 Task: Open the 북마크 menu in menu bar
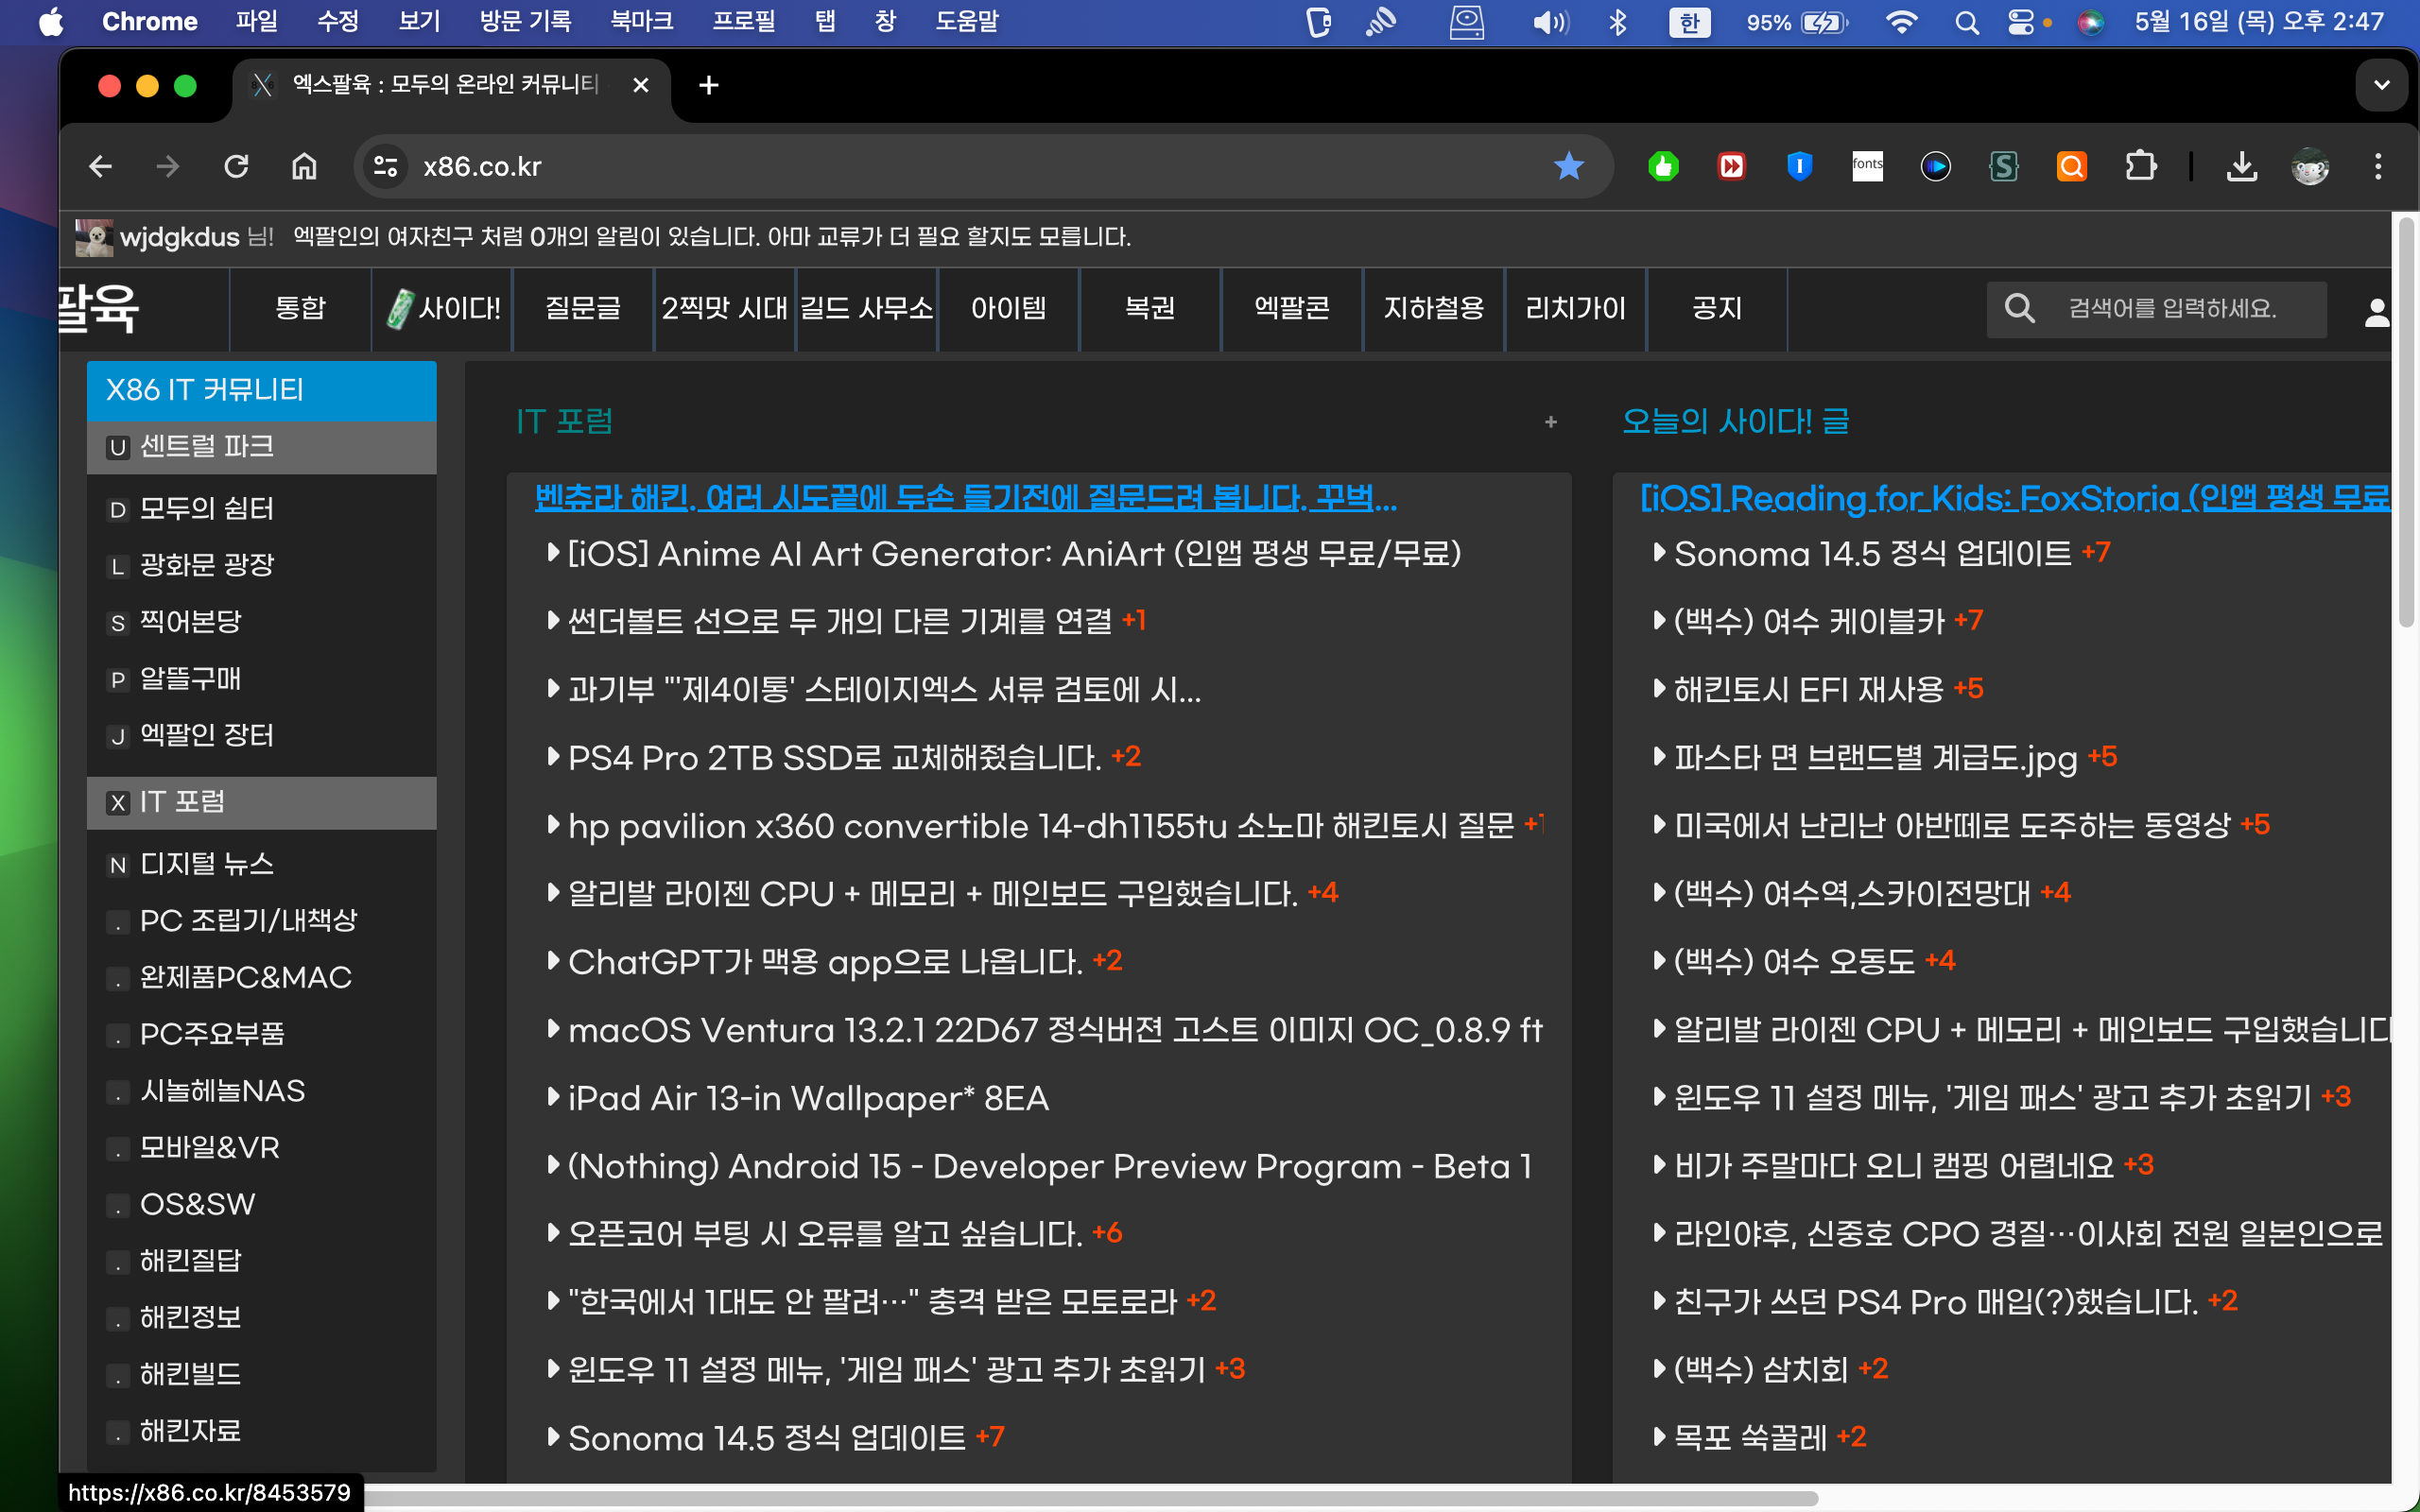641,22
